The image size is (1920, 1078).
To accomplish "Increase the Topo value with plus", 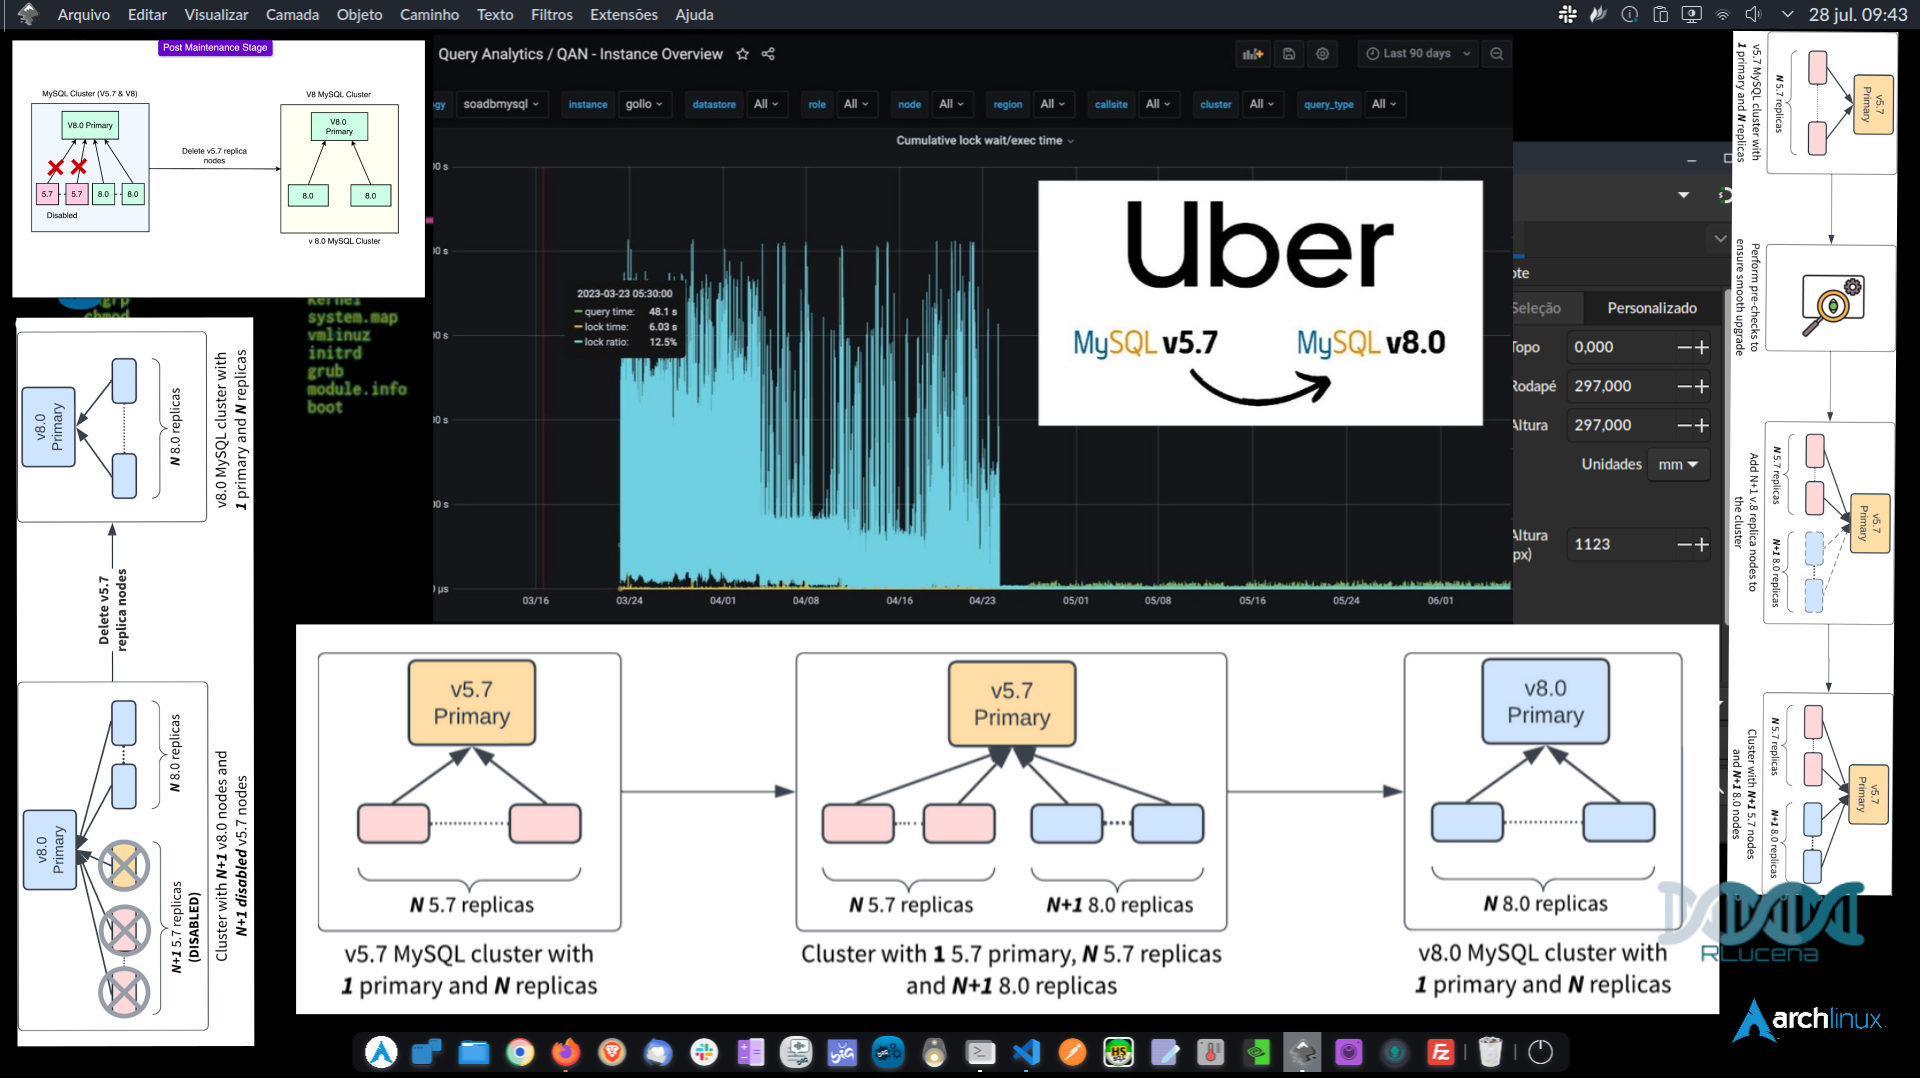I will [x=1702, y=347].
